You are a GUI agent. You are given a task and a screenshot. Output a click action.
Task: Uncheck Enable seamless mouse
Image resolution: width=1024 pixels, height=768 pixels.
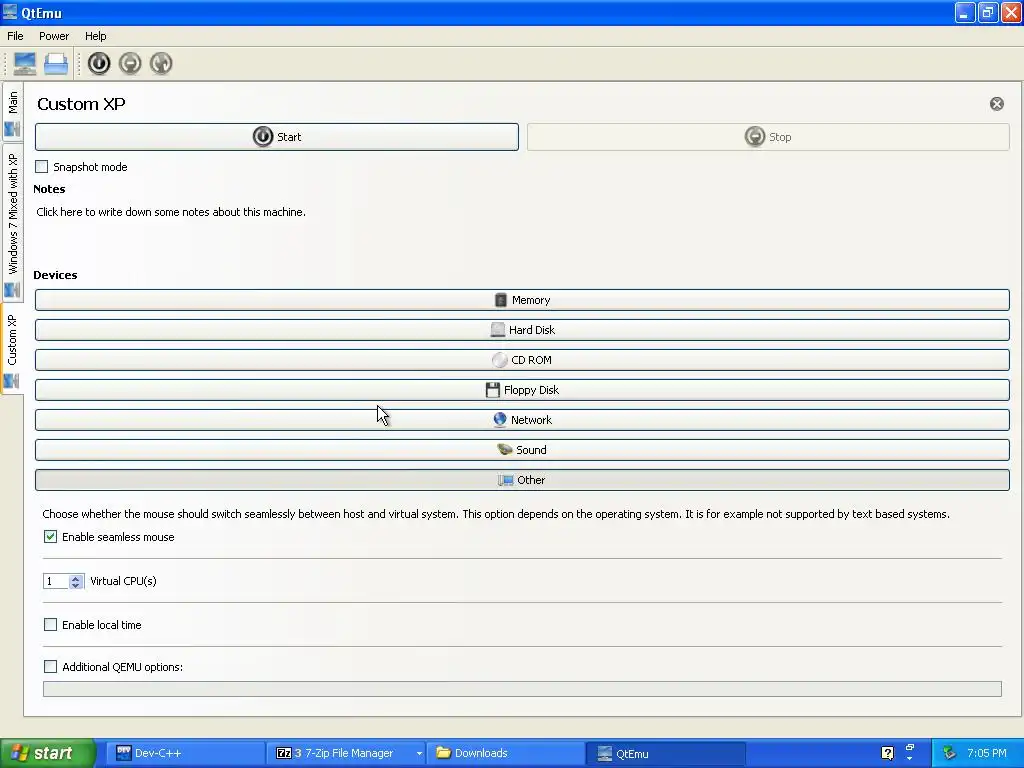50,537
